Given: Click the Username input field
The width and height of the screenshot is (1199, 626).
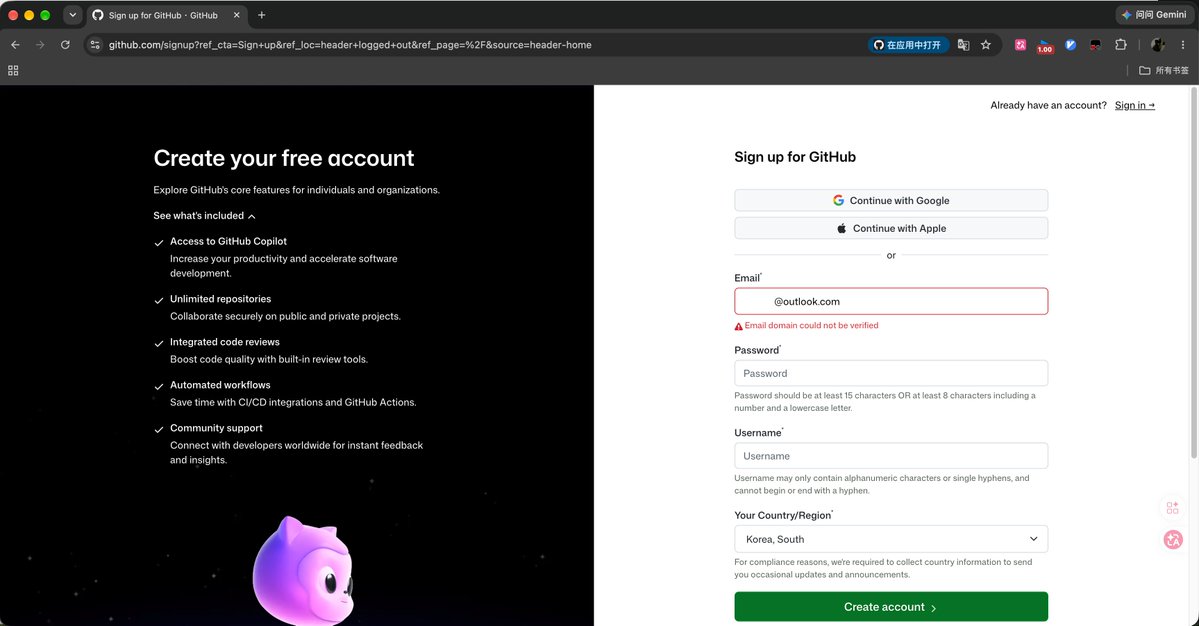Looking at the screenshot, I should pyautogui.click(x=891, y=456).
